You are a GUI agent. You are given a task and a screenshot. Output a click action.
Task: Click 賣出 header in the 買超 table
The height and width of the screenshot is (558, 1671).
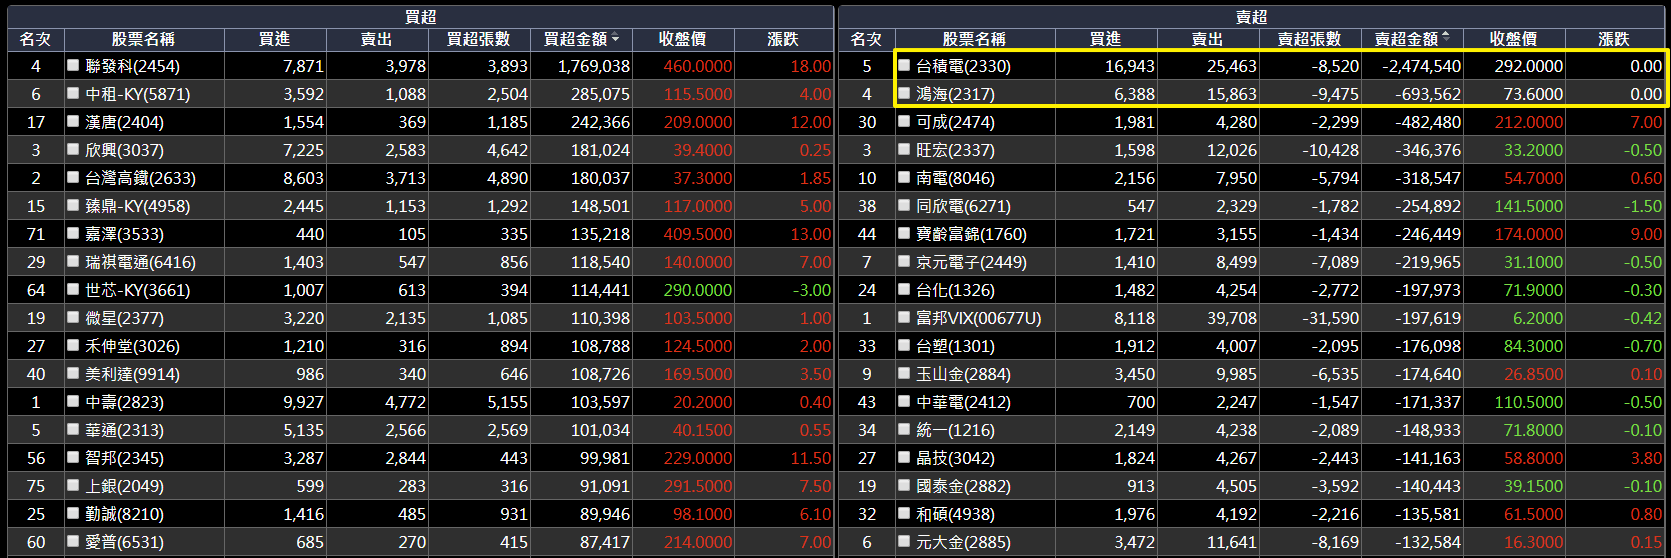point(377,39)
